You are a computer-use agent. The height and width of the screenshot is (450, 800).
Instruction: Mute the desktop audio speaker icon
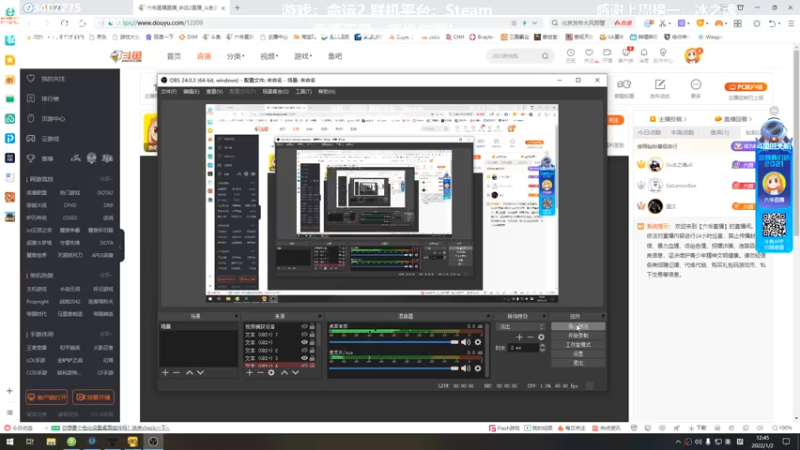466,342
